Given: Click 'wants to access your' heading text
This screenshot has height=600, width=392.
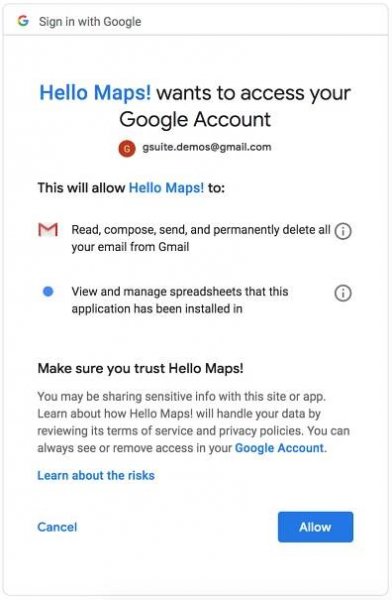Looking at the screenshot, I should pyautogui.click(x=253, y=93).
